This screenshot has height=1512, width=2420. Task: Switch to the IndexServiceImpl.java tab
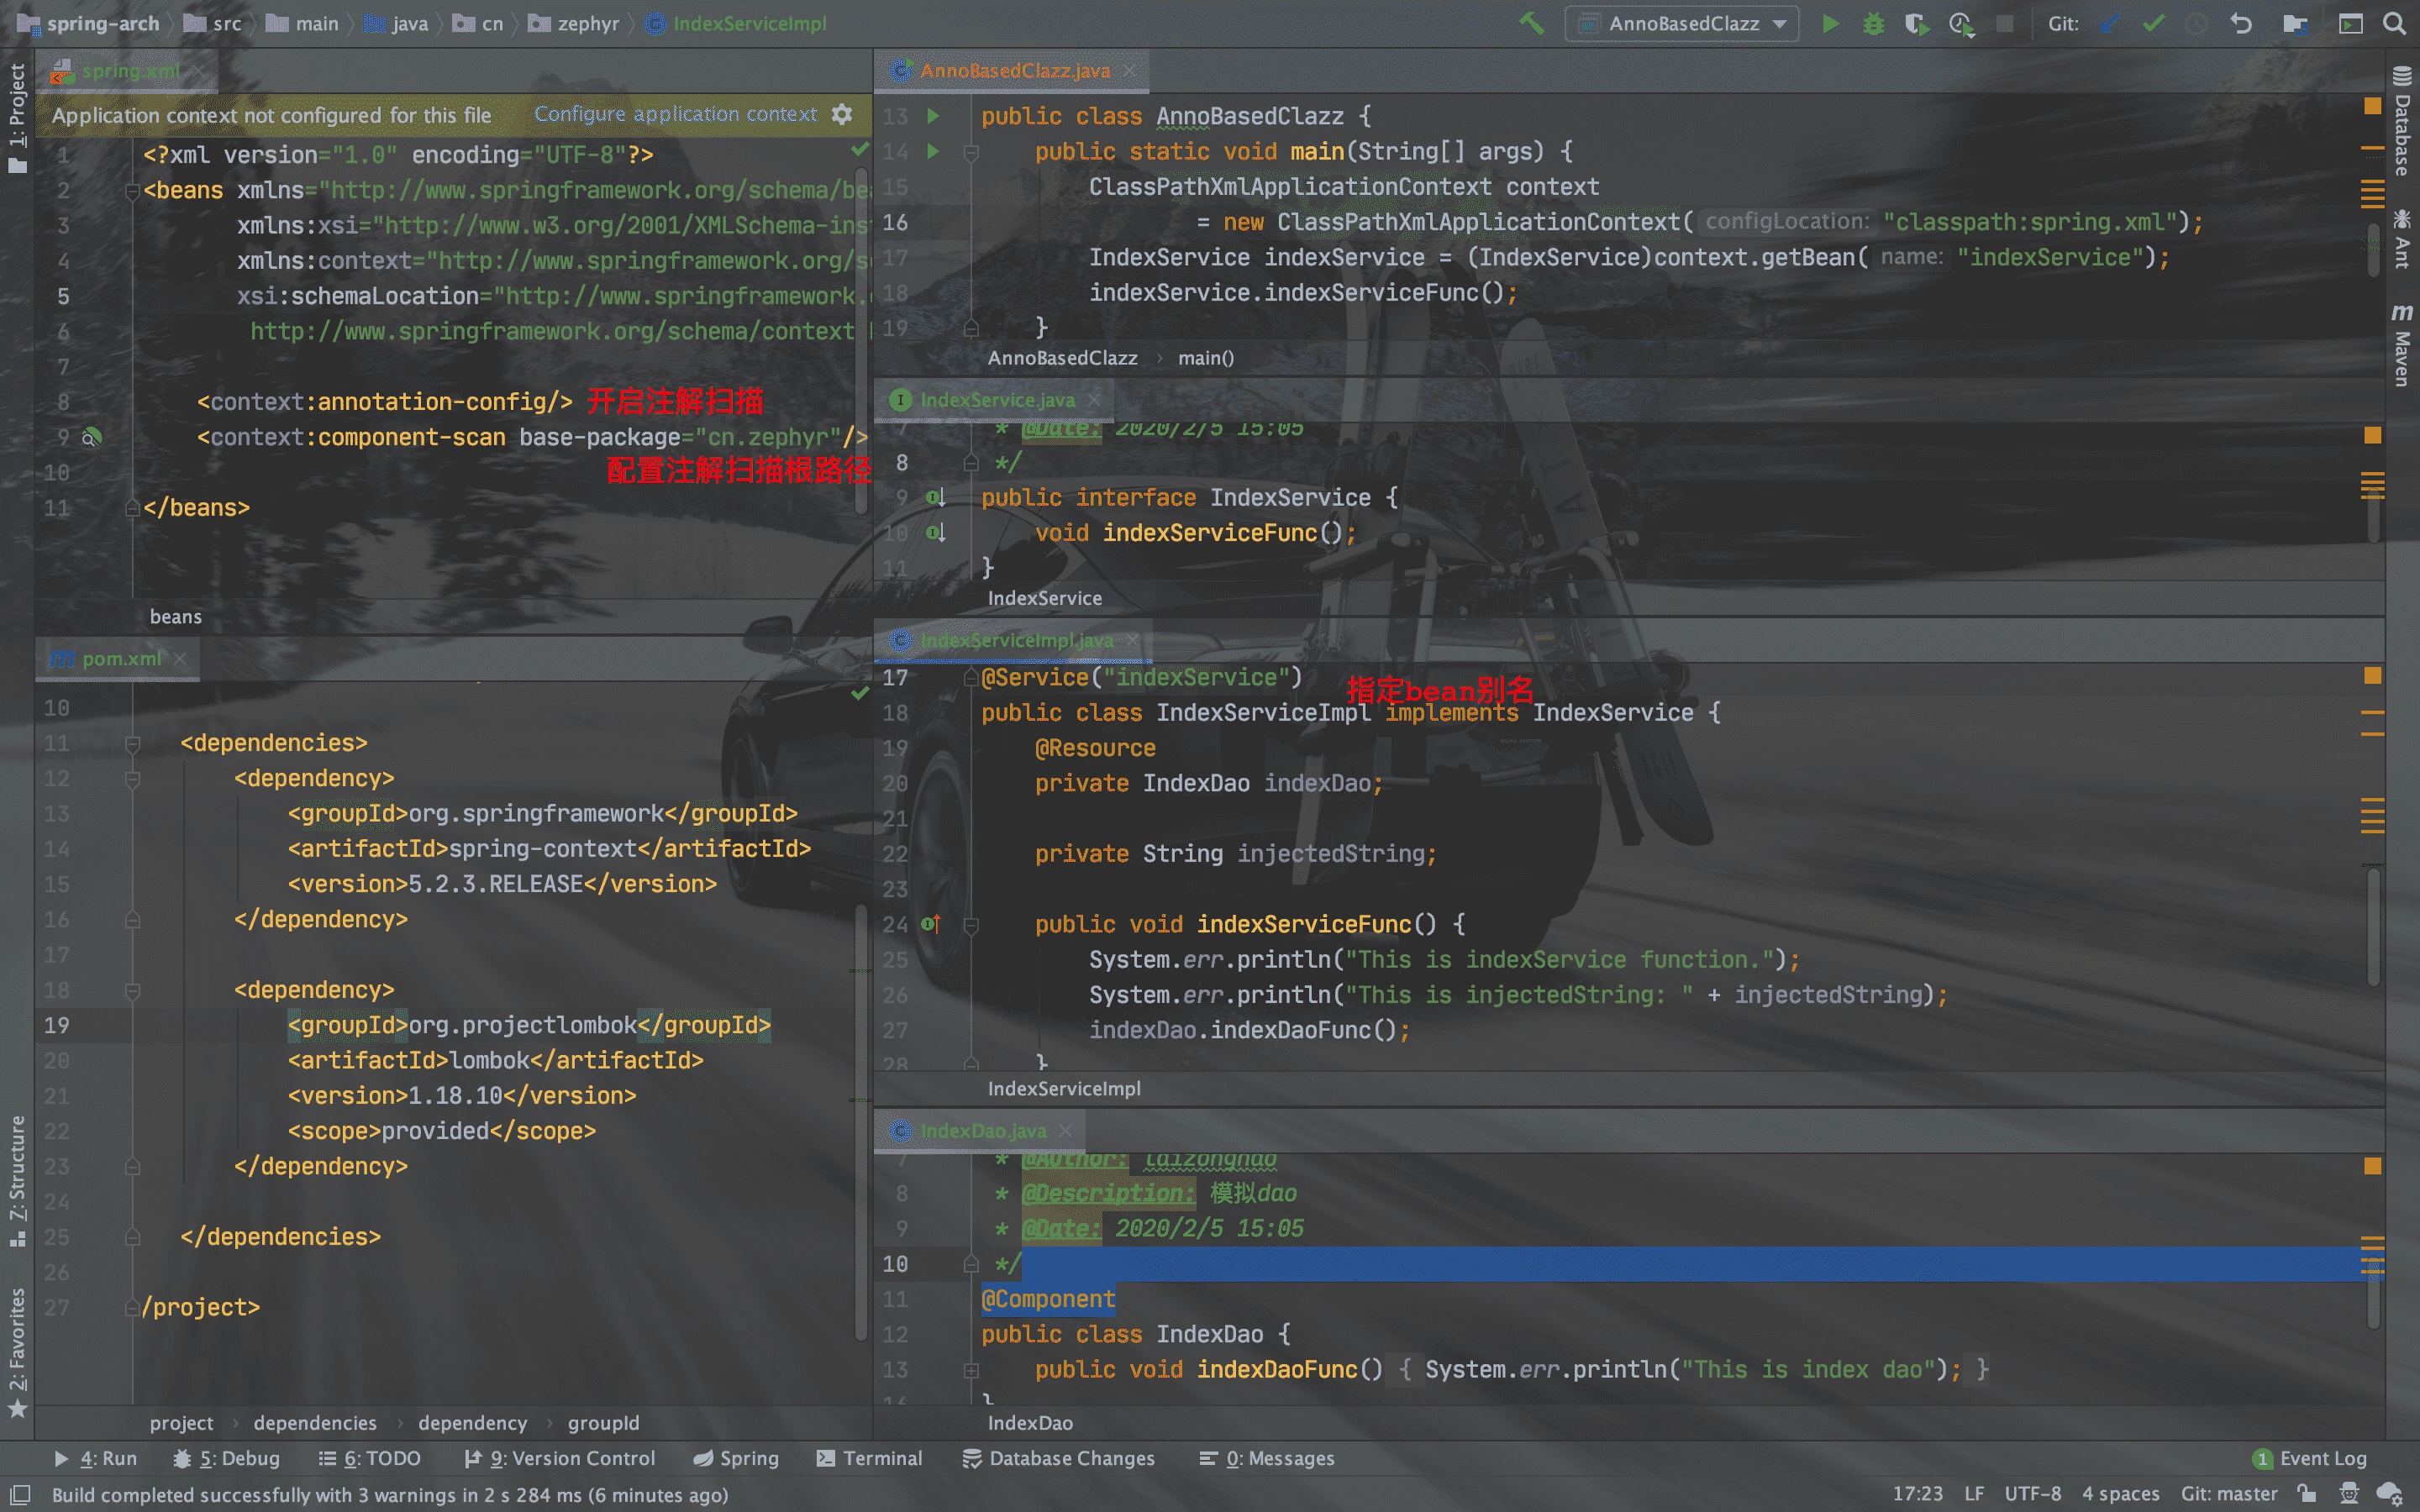(1015, 640)
